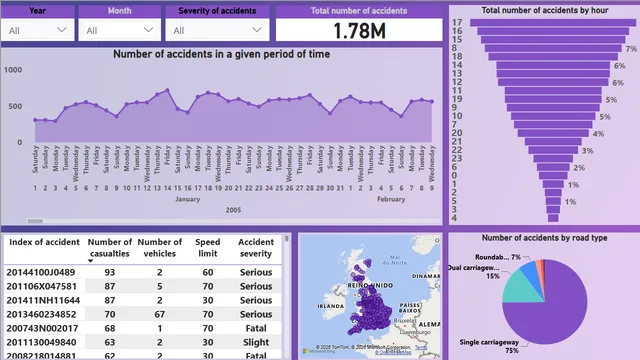Click the February axis label
Viewport: 640px width, 360px height.
[x=391, y=199]
